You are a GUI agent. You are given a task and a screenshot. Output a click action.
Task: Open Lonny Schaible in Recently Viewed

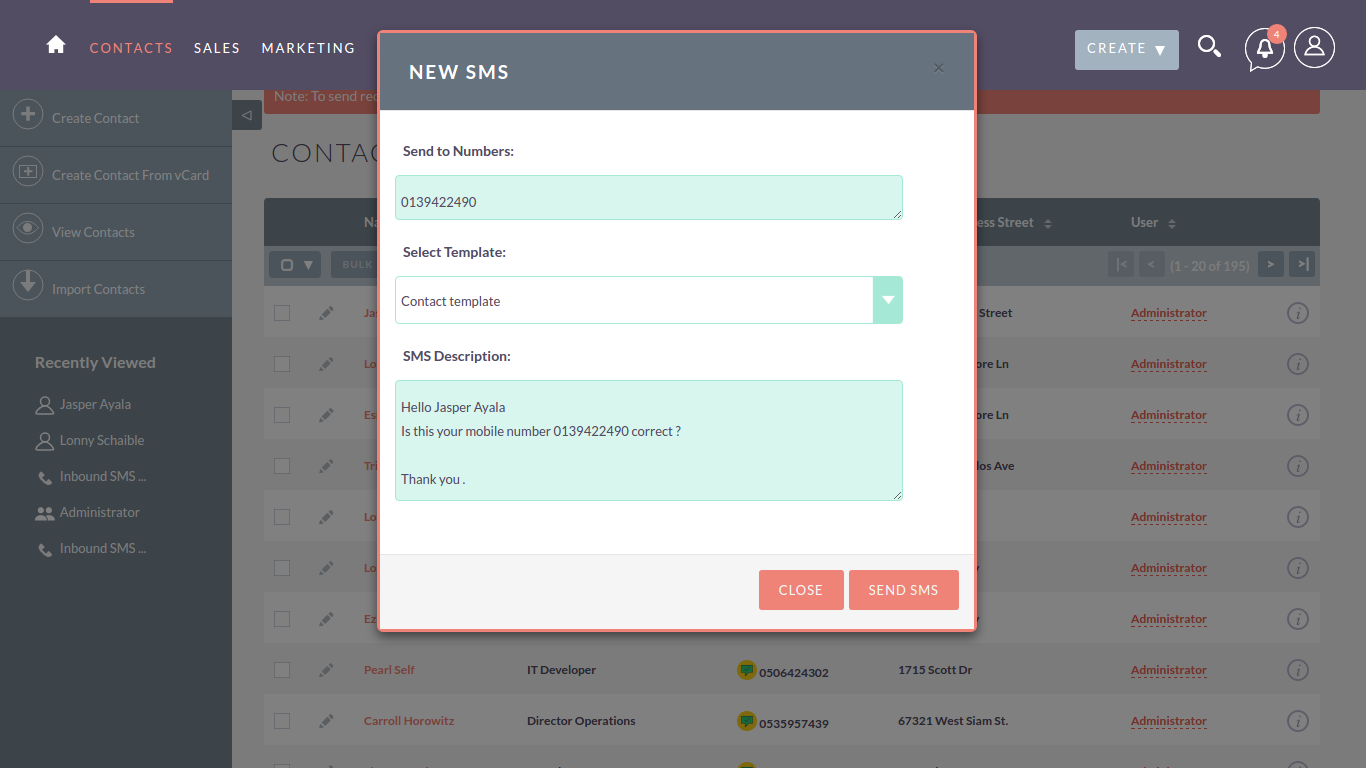point(101,440)
